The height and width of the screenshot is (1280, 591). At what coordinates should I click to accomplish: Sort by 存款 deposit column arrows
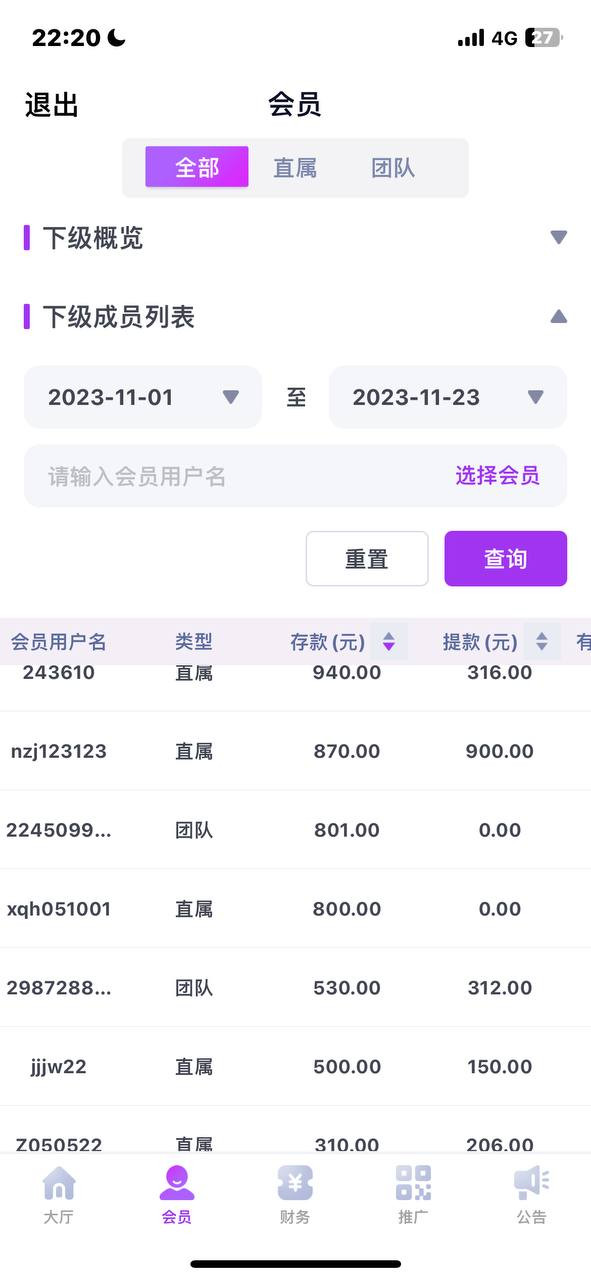(x=389, y=642)
